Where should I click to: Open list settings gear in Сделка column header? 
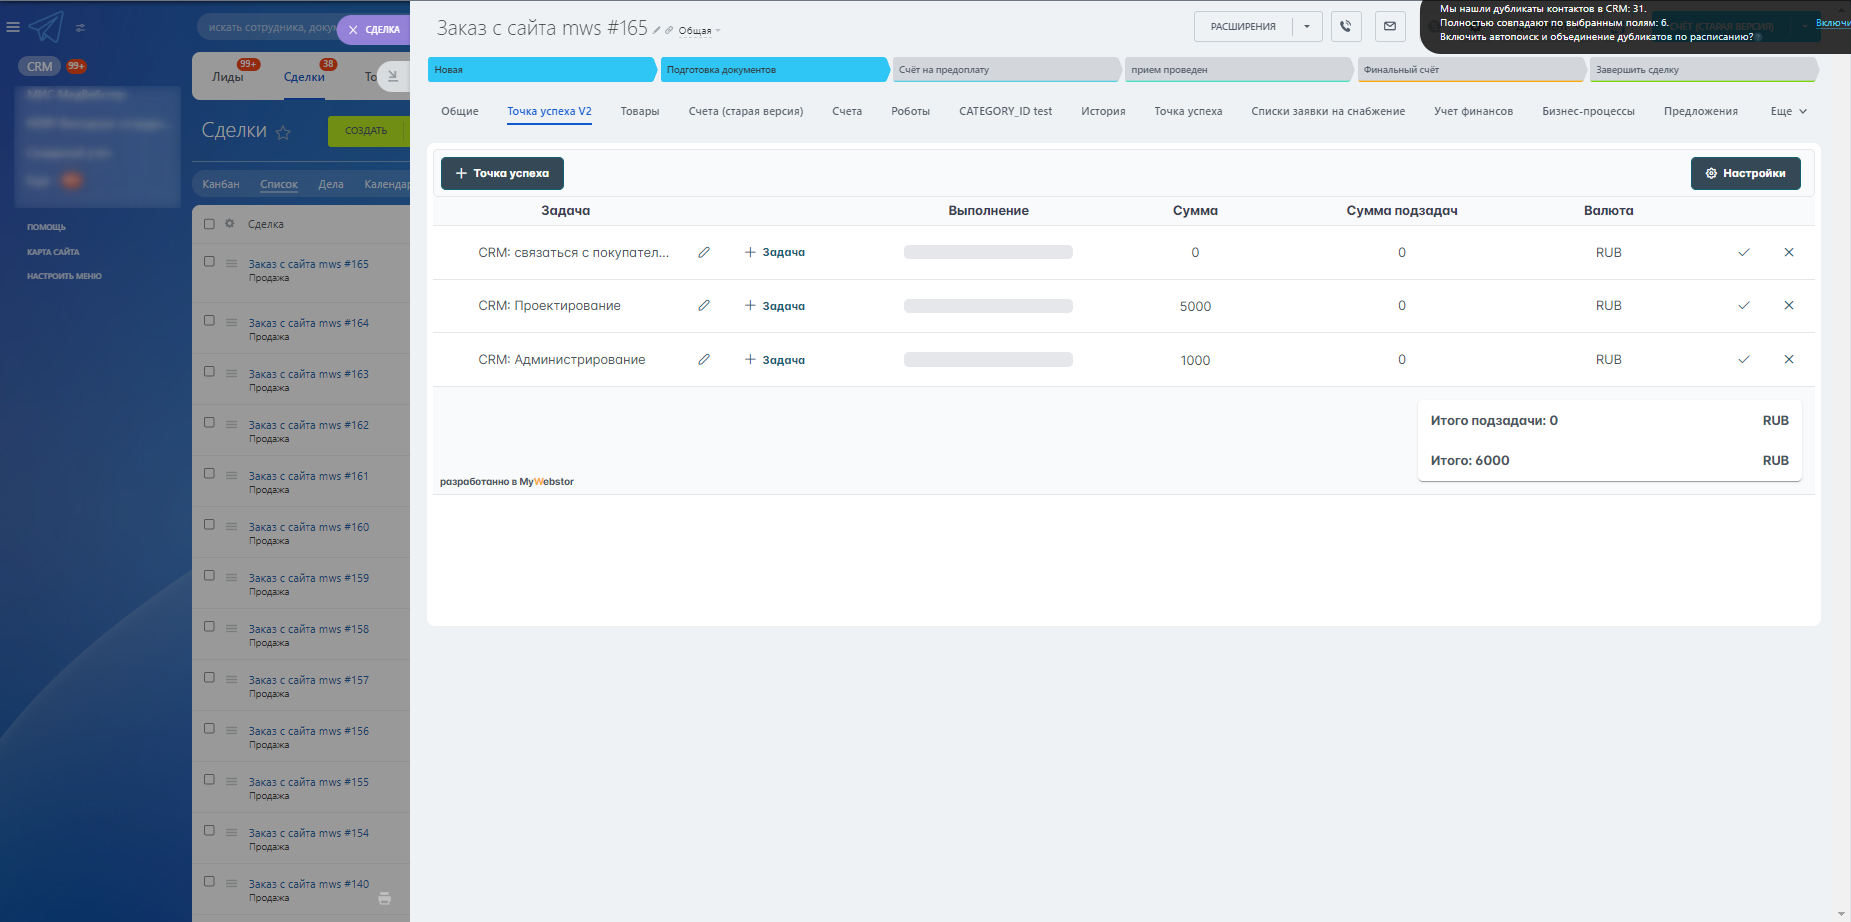pos(230,224)
